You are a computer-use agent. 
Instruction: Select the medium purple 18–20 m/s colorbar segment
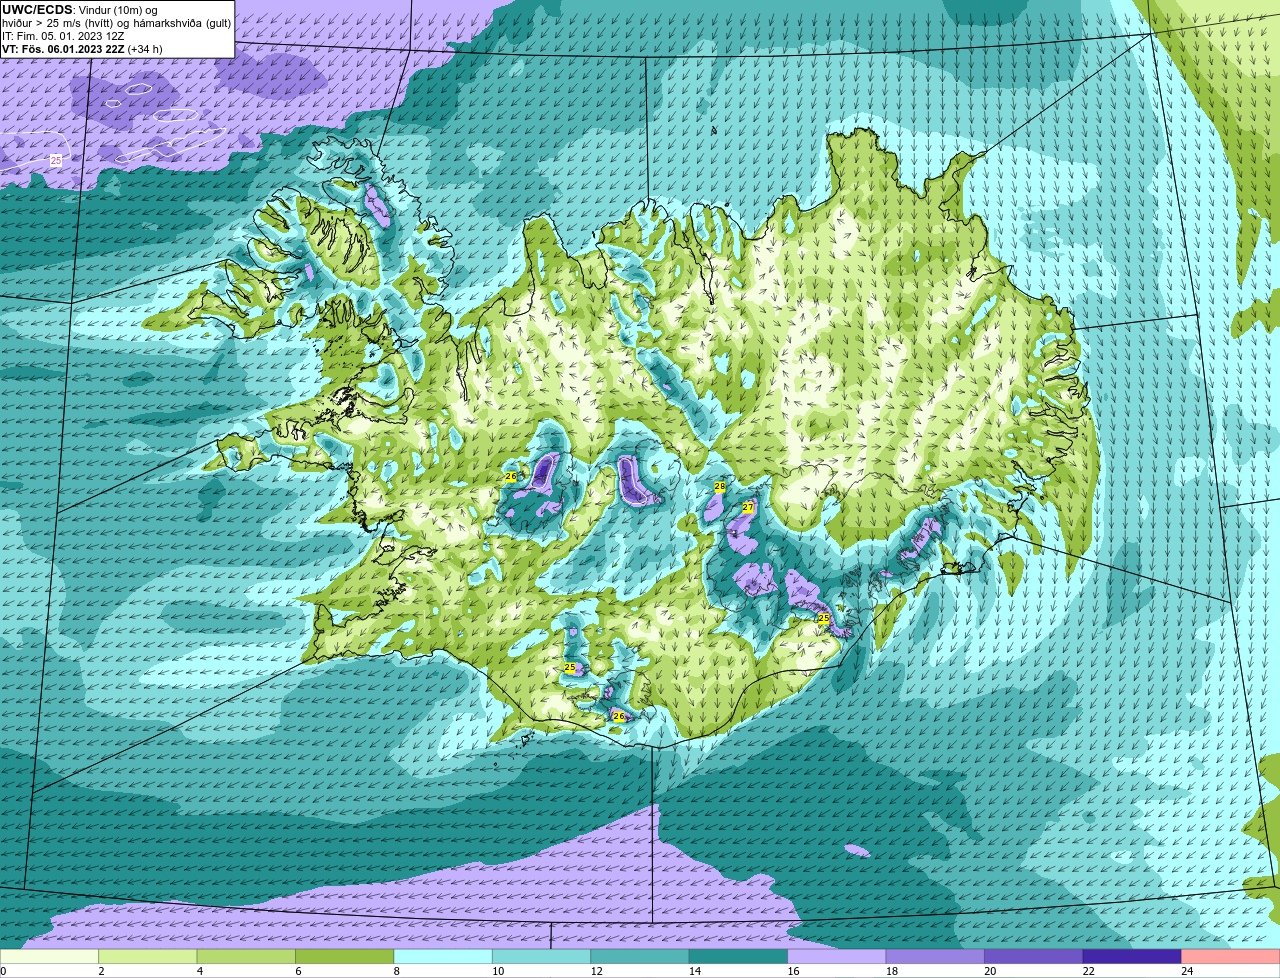(936, 956)
